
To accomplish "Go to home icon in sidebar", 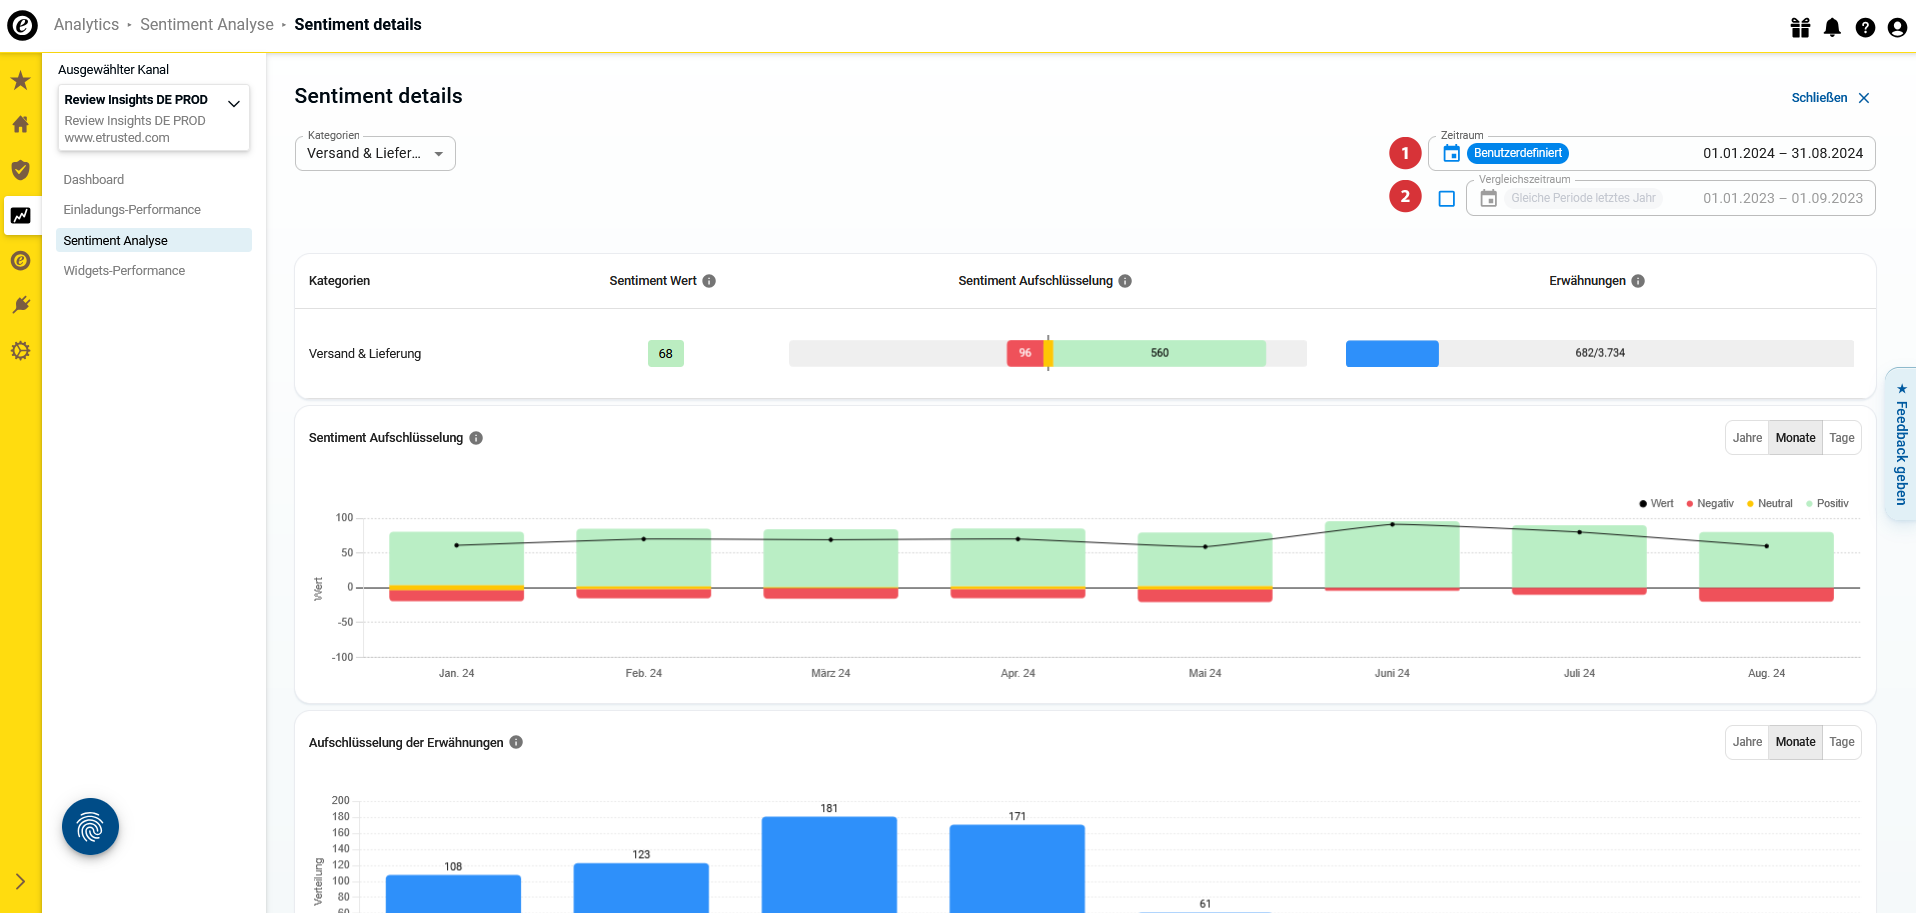I will tap(20, 125).
